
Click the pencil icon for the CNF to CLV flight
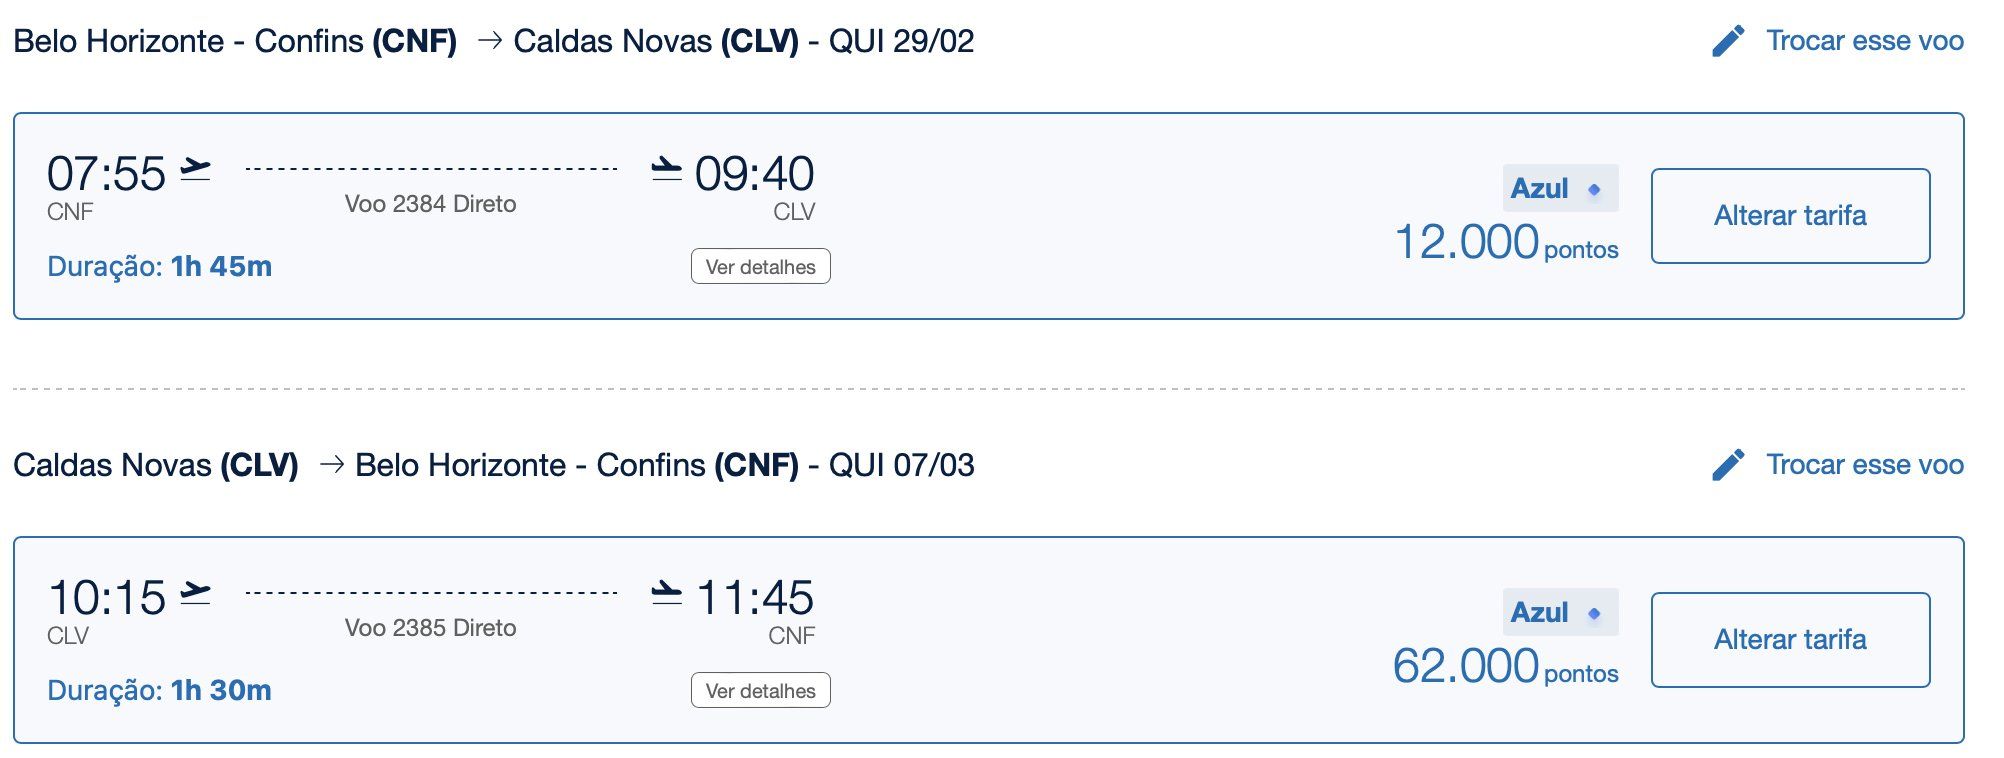(x=1728, y=41)
